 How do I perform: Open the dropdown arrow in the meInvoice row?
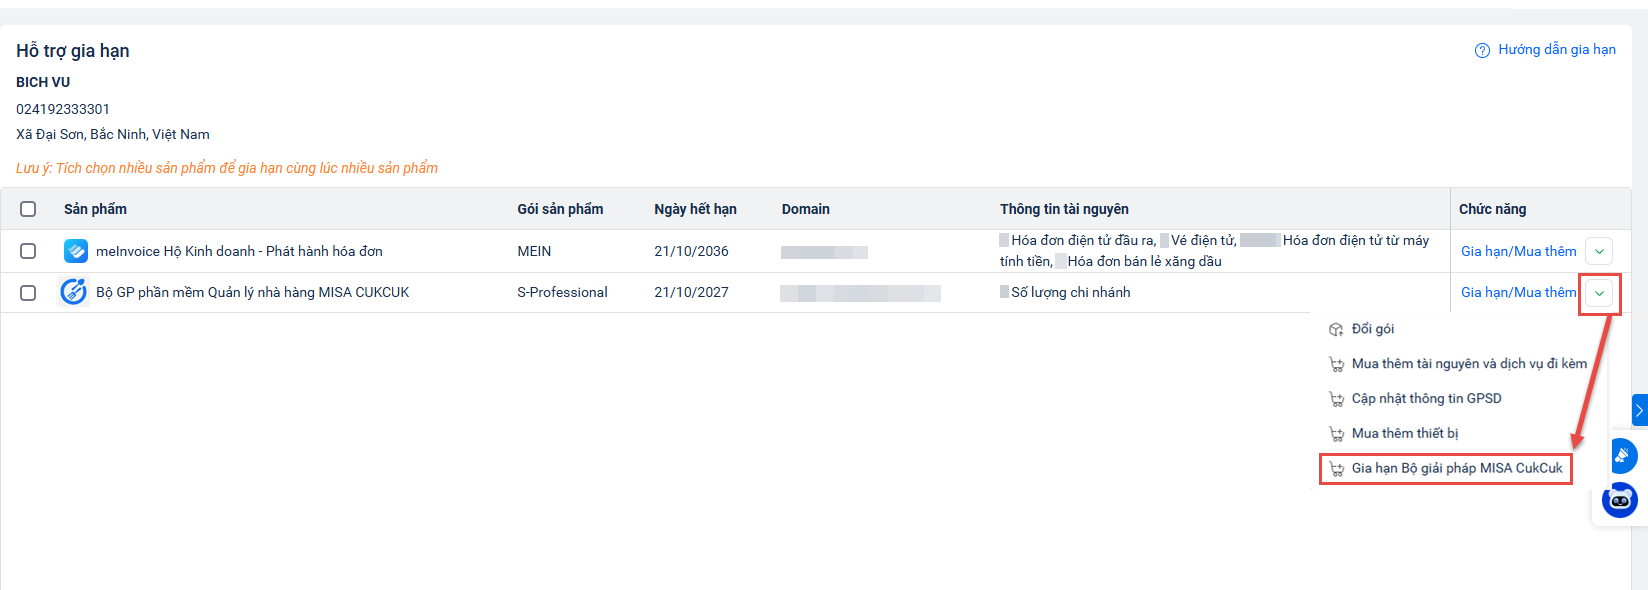1600,252
